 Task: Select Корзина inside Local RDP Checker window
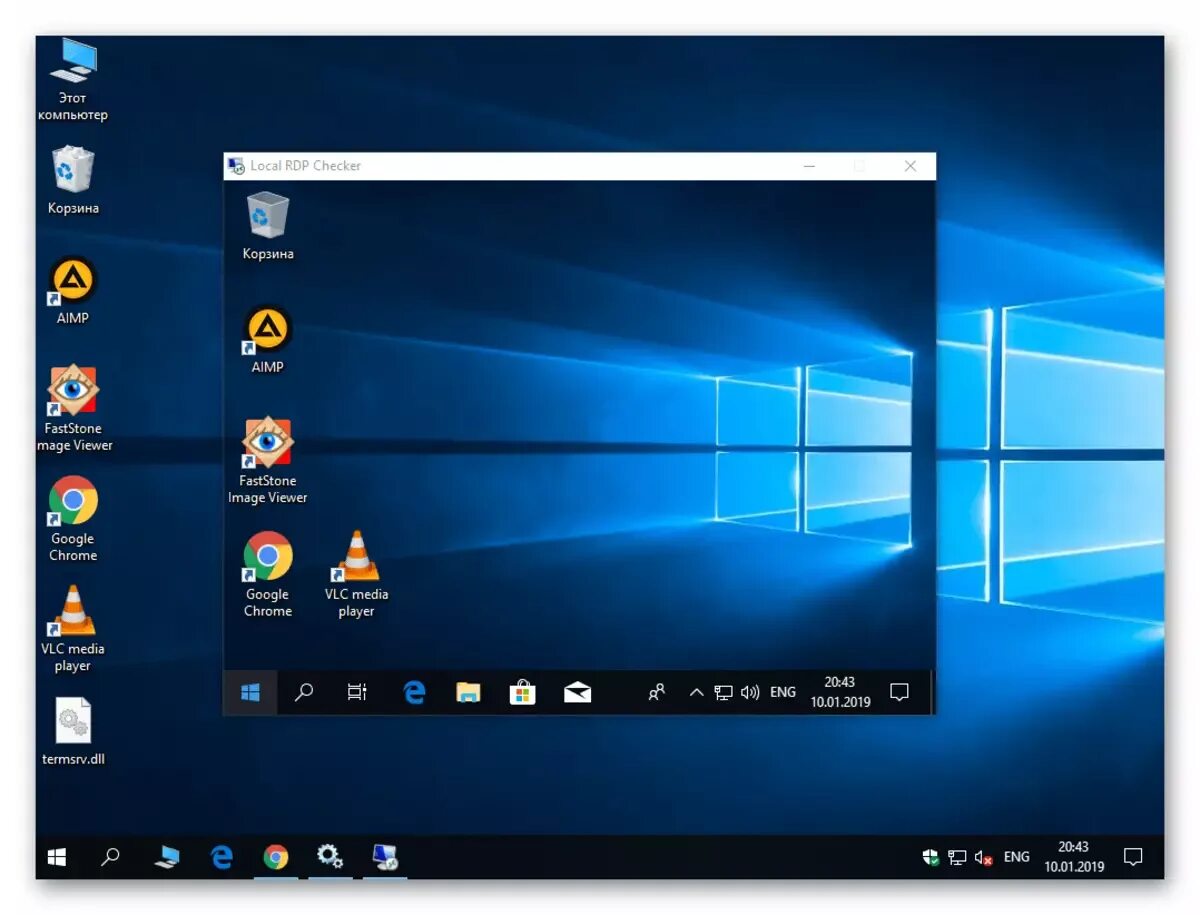pos(268,226)
